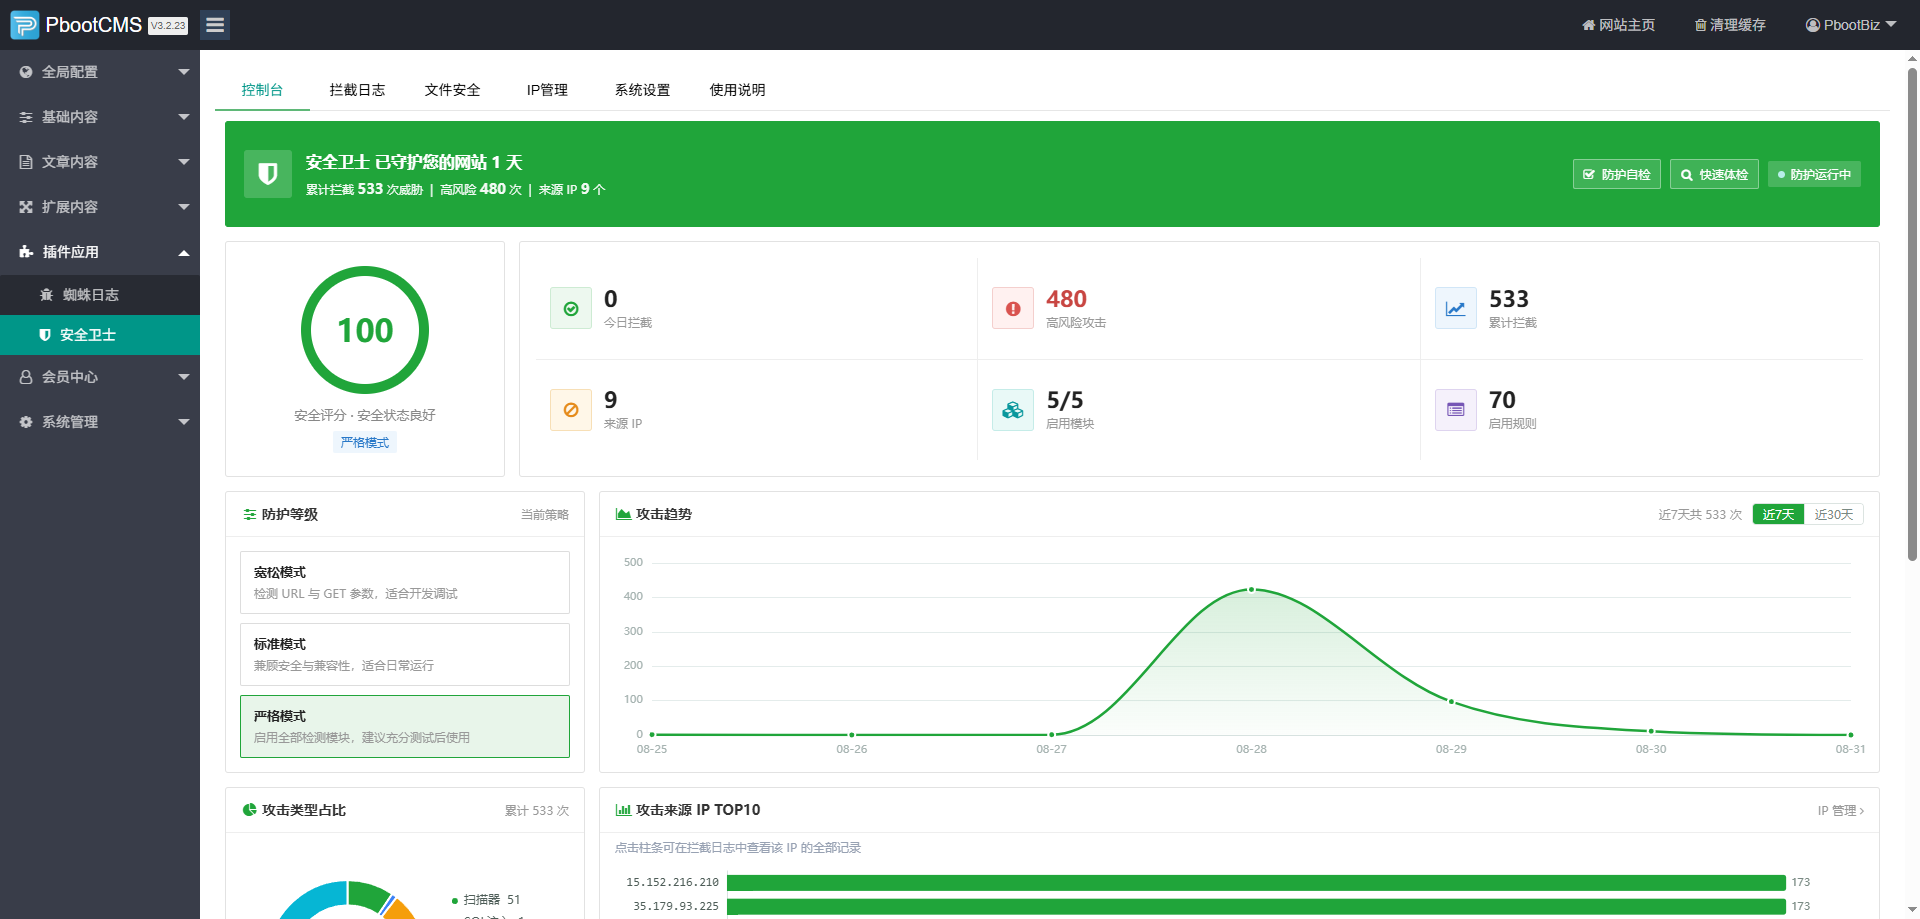Click the 防护自检 button
Image resolution: width=1920 pixels, height=919 pixels.
[x=1617, y=174]
